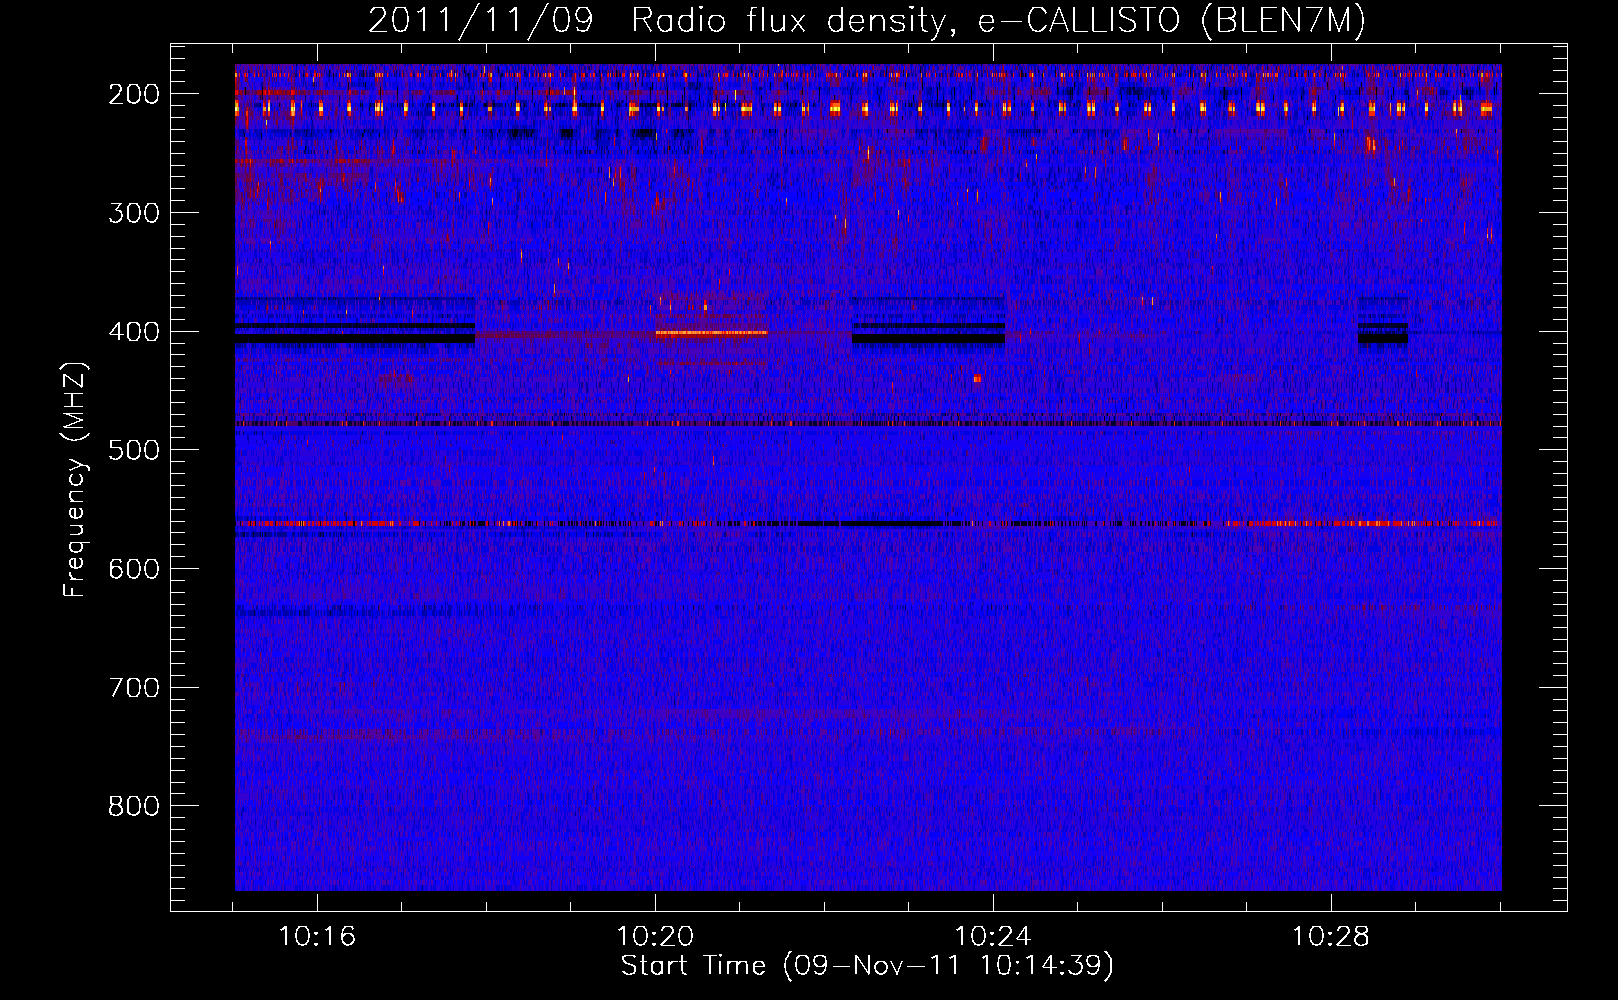Click the 'Frequency (MHZ)' y-axis label
The width and height of the screenshot is (1618, 1000).
(x=74, y=480)
